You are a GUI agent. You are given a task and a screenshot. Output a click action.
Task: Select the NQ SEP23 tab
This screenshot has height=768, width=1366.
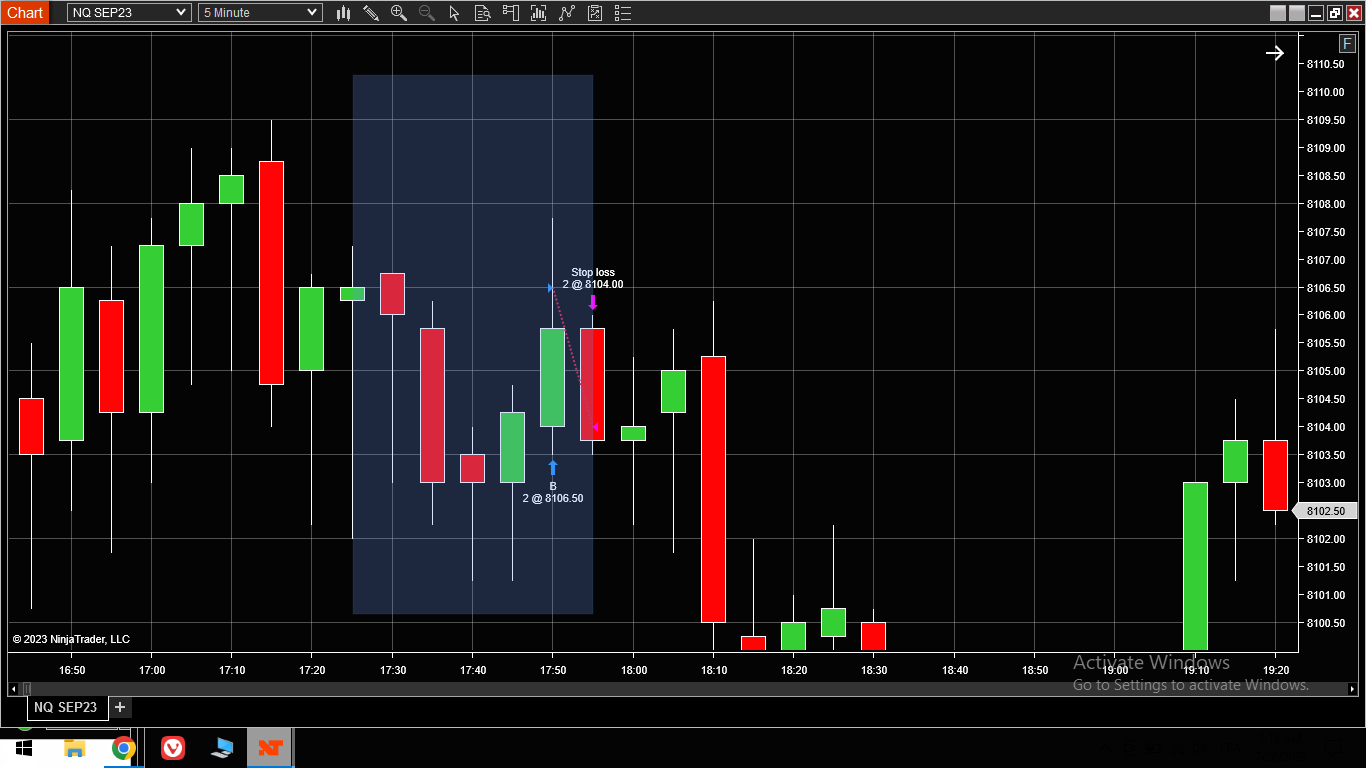point(66,707)
